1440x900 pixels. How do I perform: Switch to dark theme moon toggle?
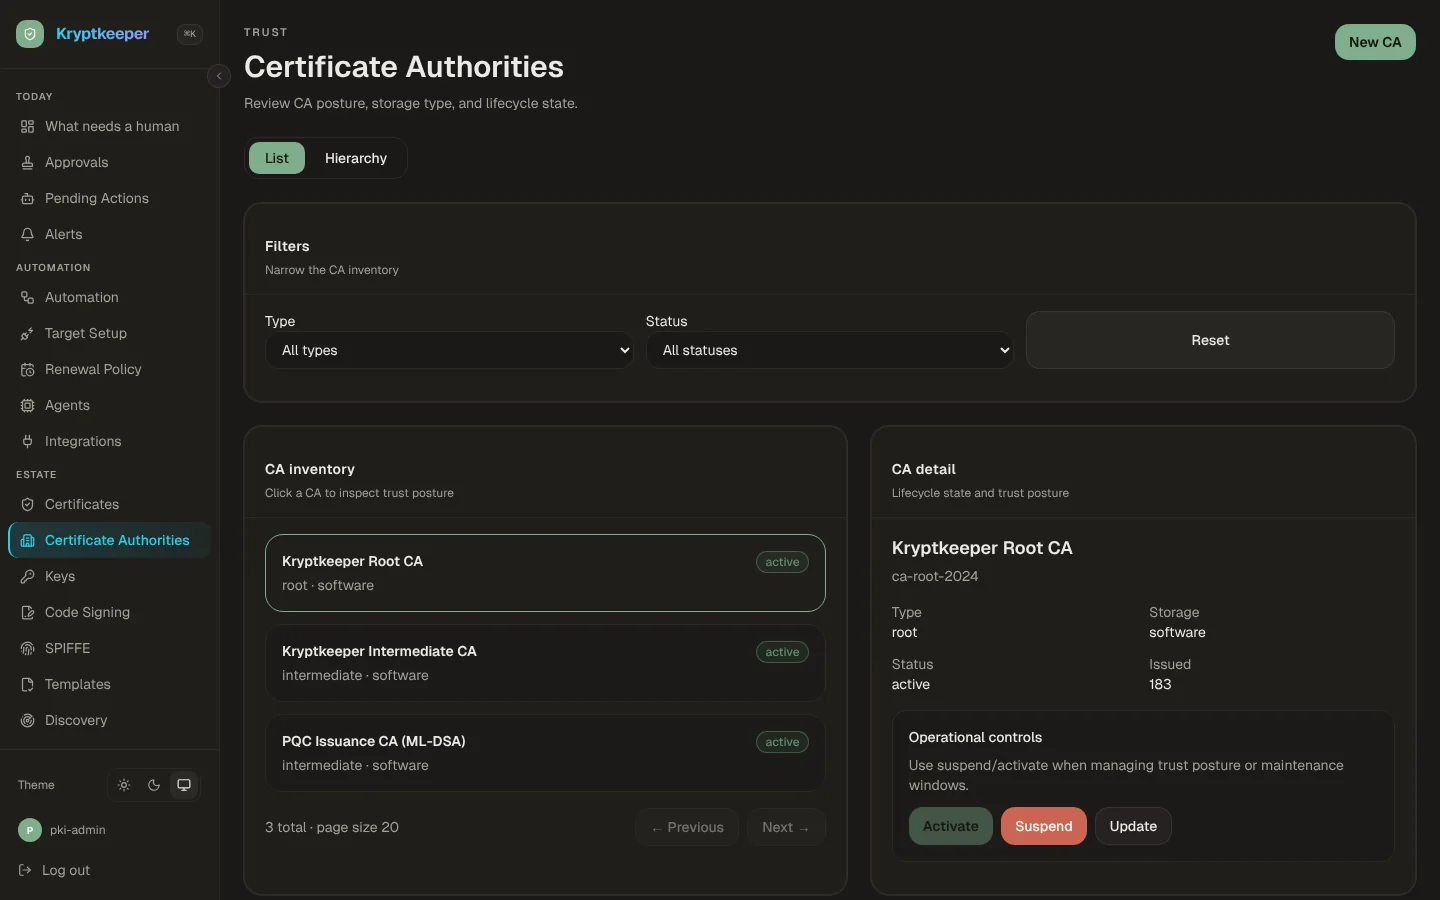[154, 785]
